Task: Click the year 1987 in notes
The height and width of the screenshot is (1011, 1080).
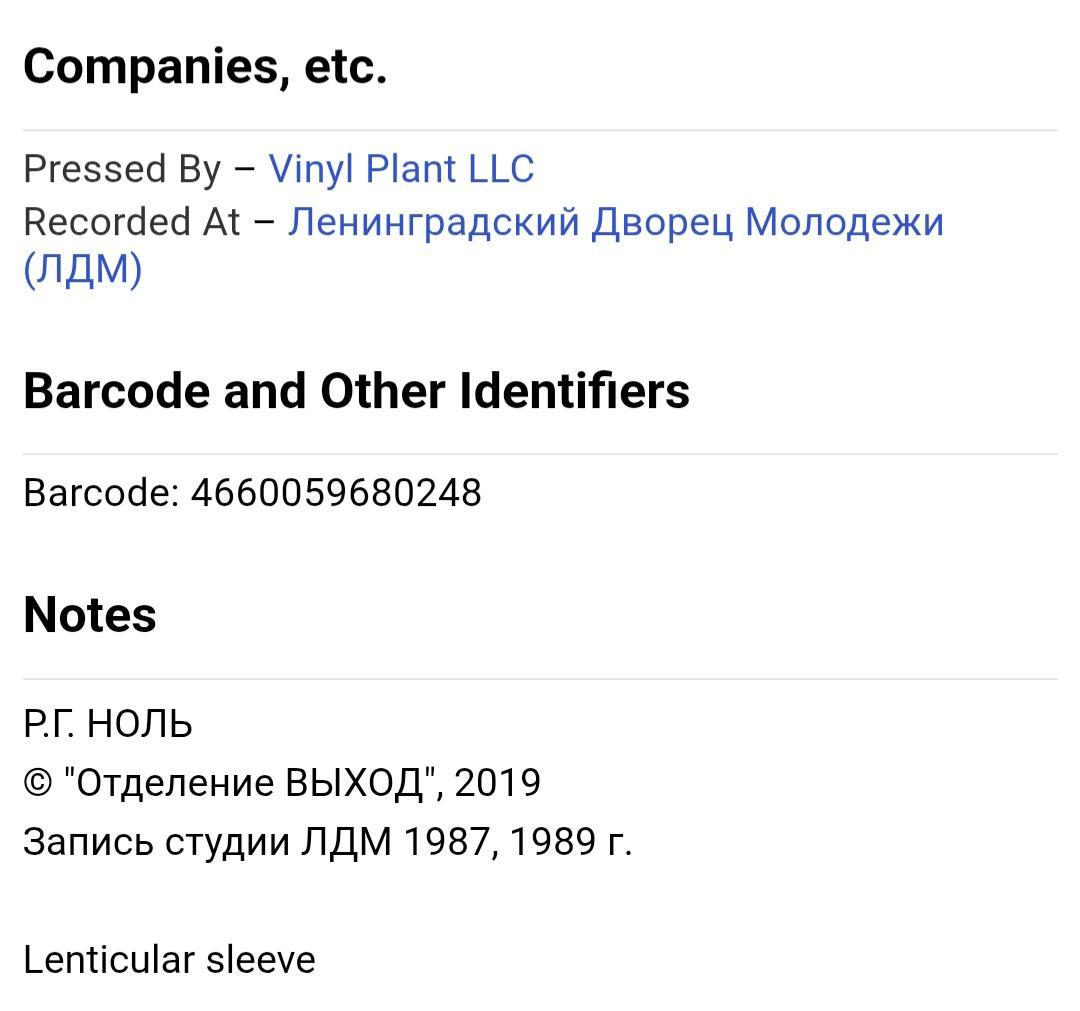Action: 449,842
